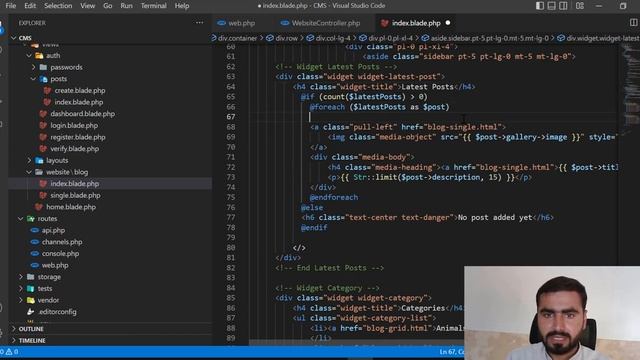The width and height of the screenshot is (640, 360).
Task: Collapse the auth folder
Action: [x=29, y=56]
